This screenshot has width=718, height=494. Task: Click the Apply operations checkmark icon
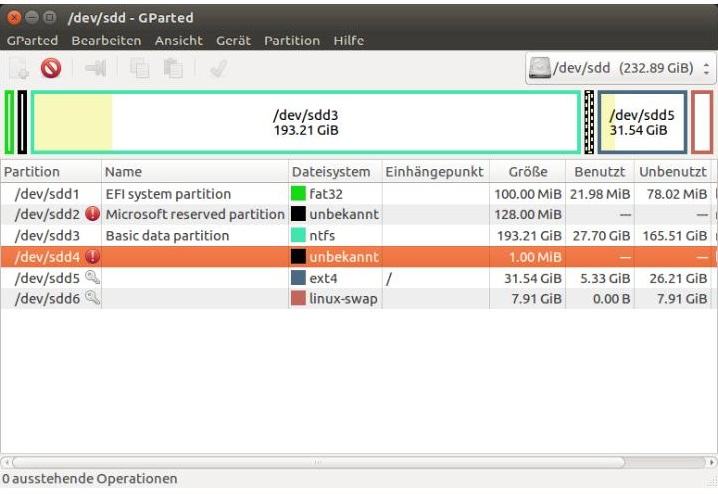coord(218,69)
